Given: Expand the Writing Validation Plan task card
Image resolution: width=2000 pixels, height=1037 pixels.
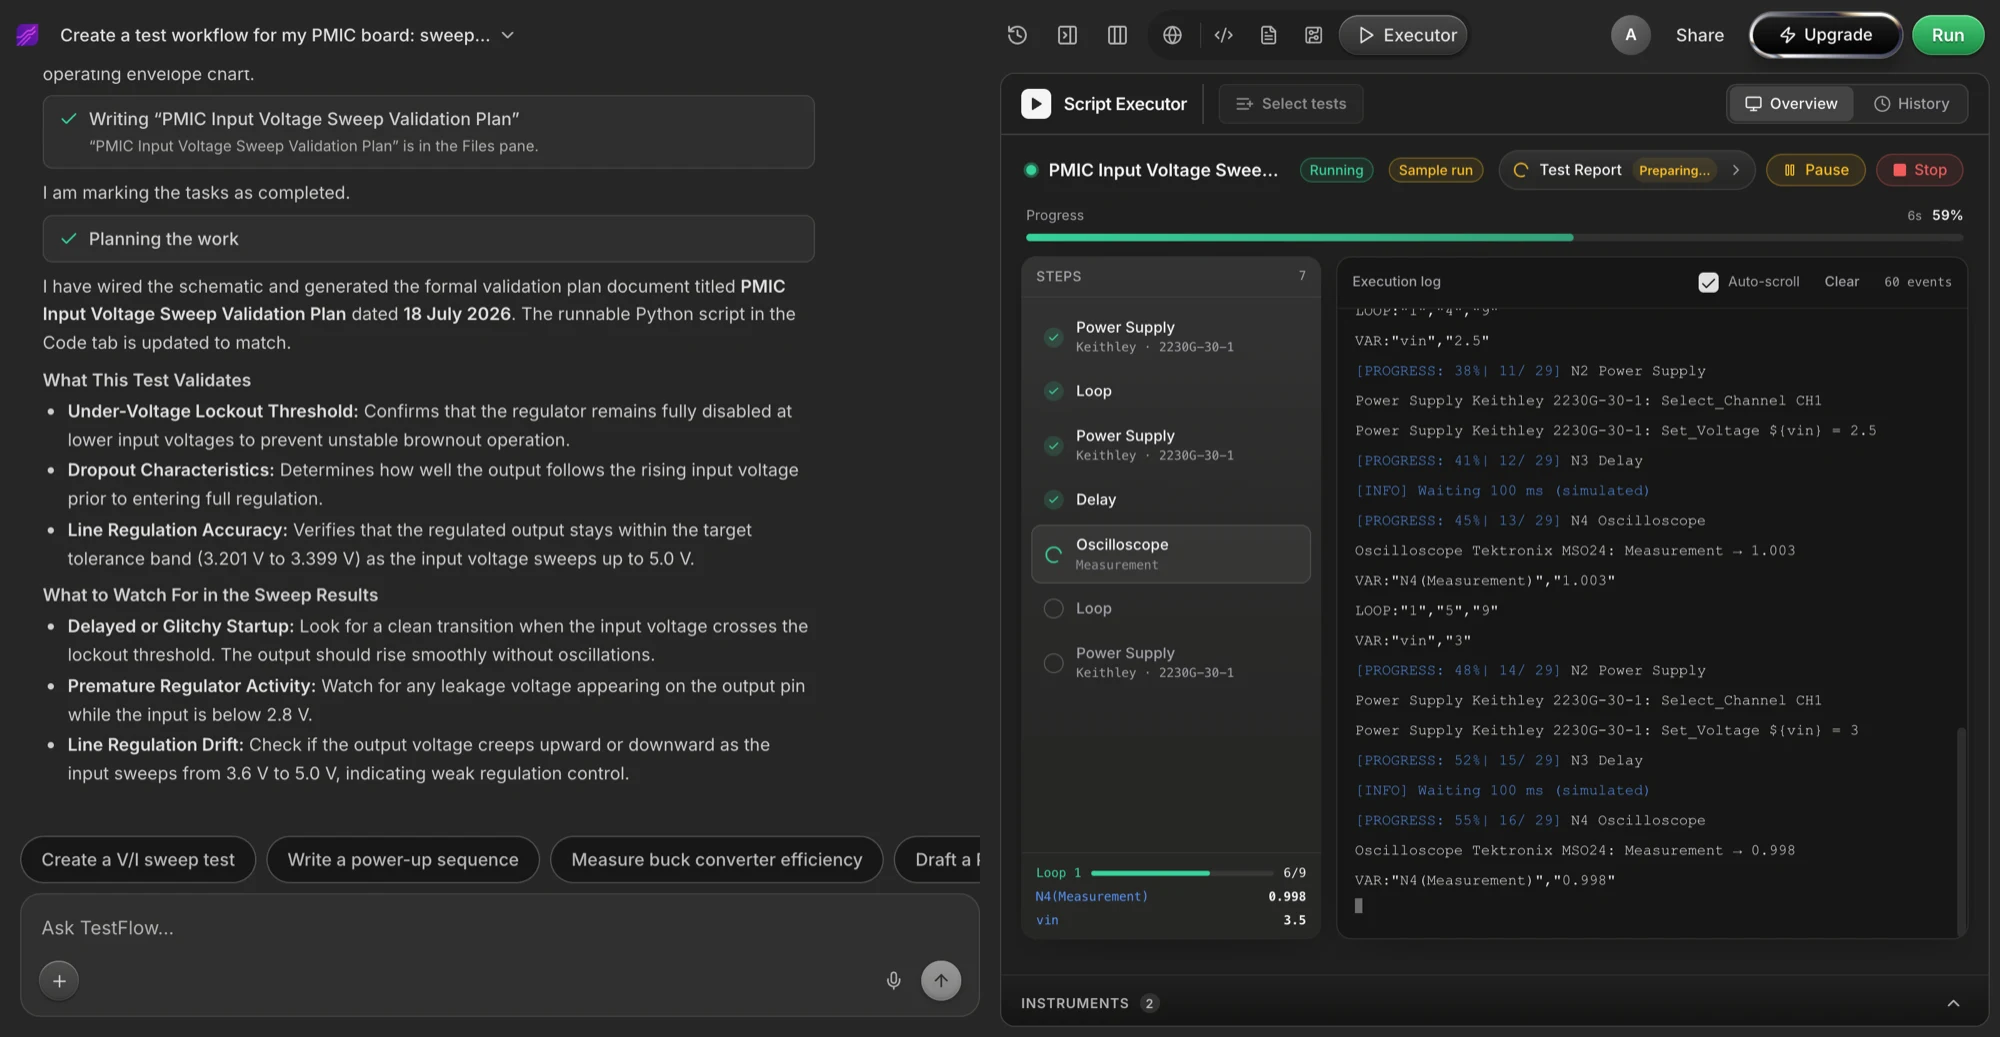Looking at the screenshot, I should (x=428, y=132).
